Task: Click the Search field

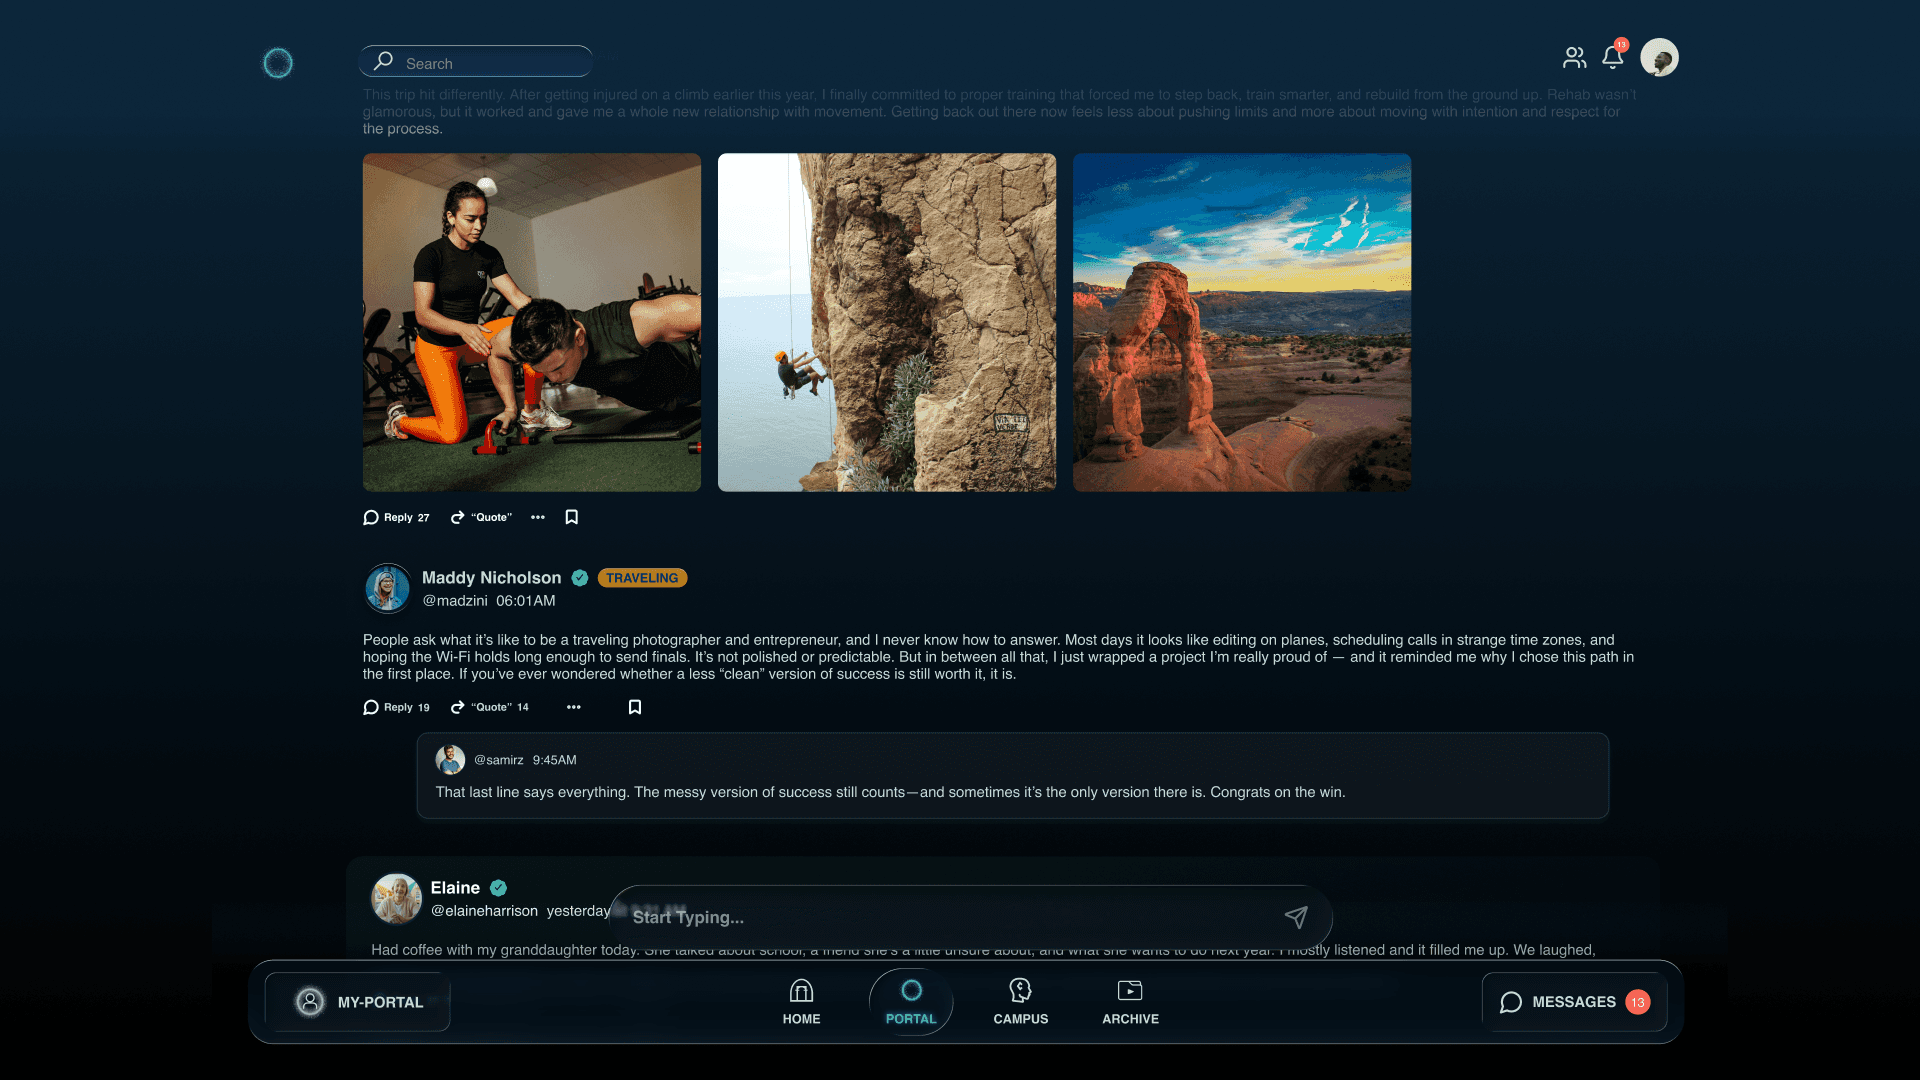Action: click(x=476, y=62)
